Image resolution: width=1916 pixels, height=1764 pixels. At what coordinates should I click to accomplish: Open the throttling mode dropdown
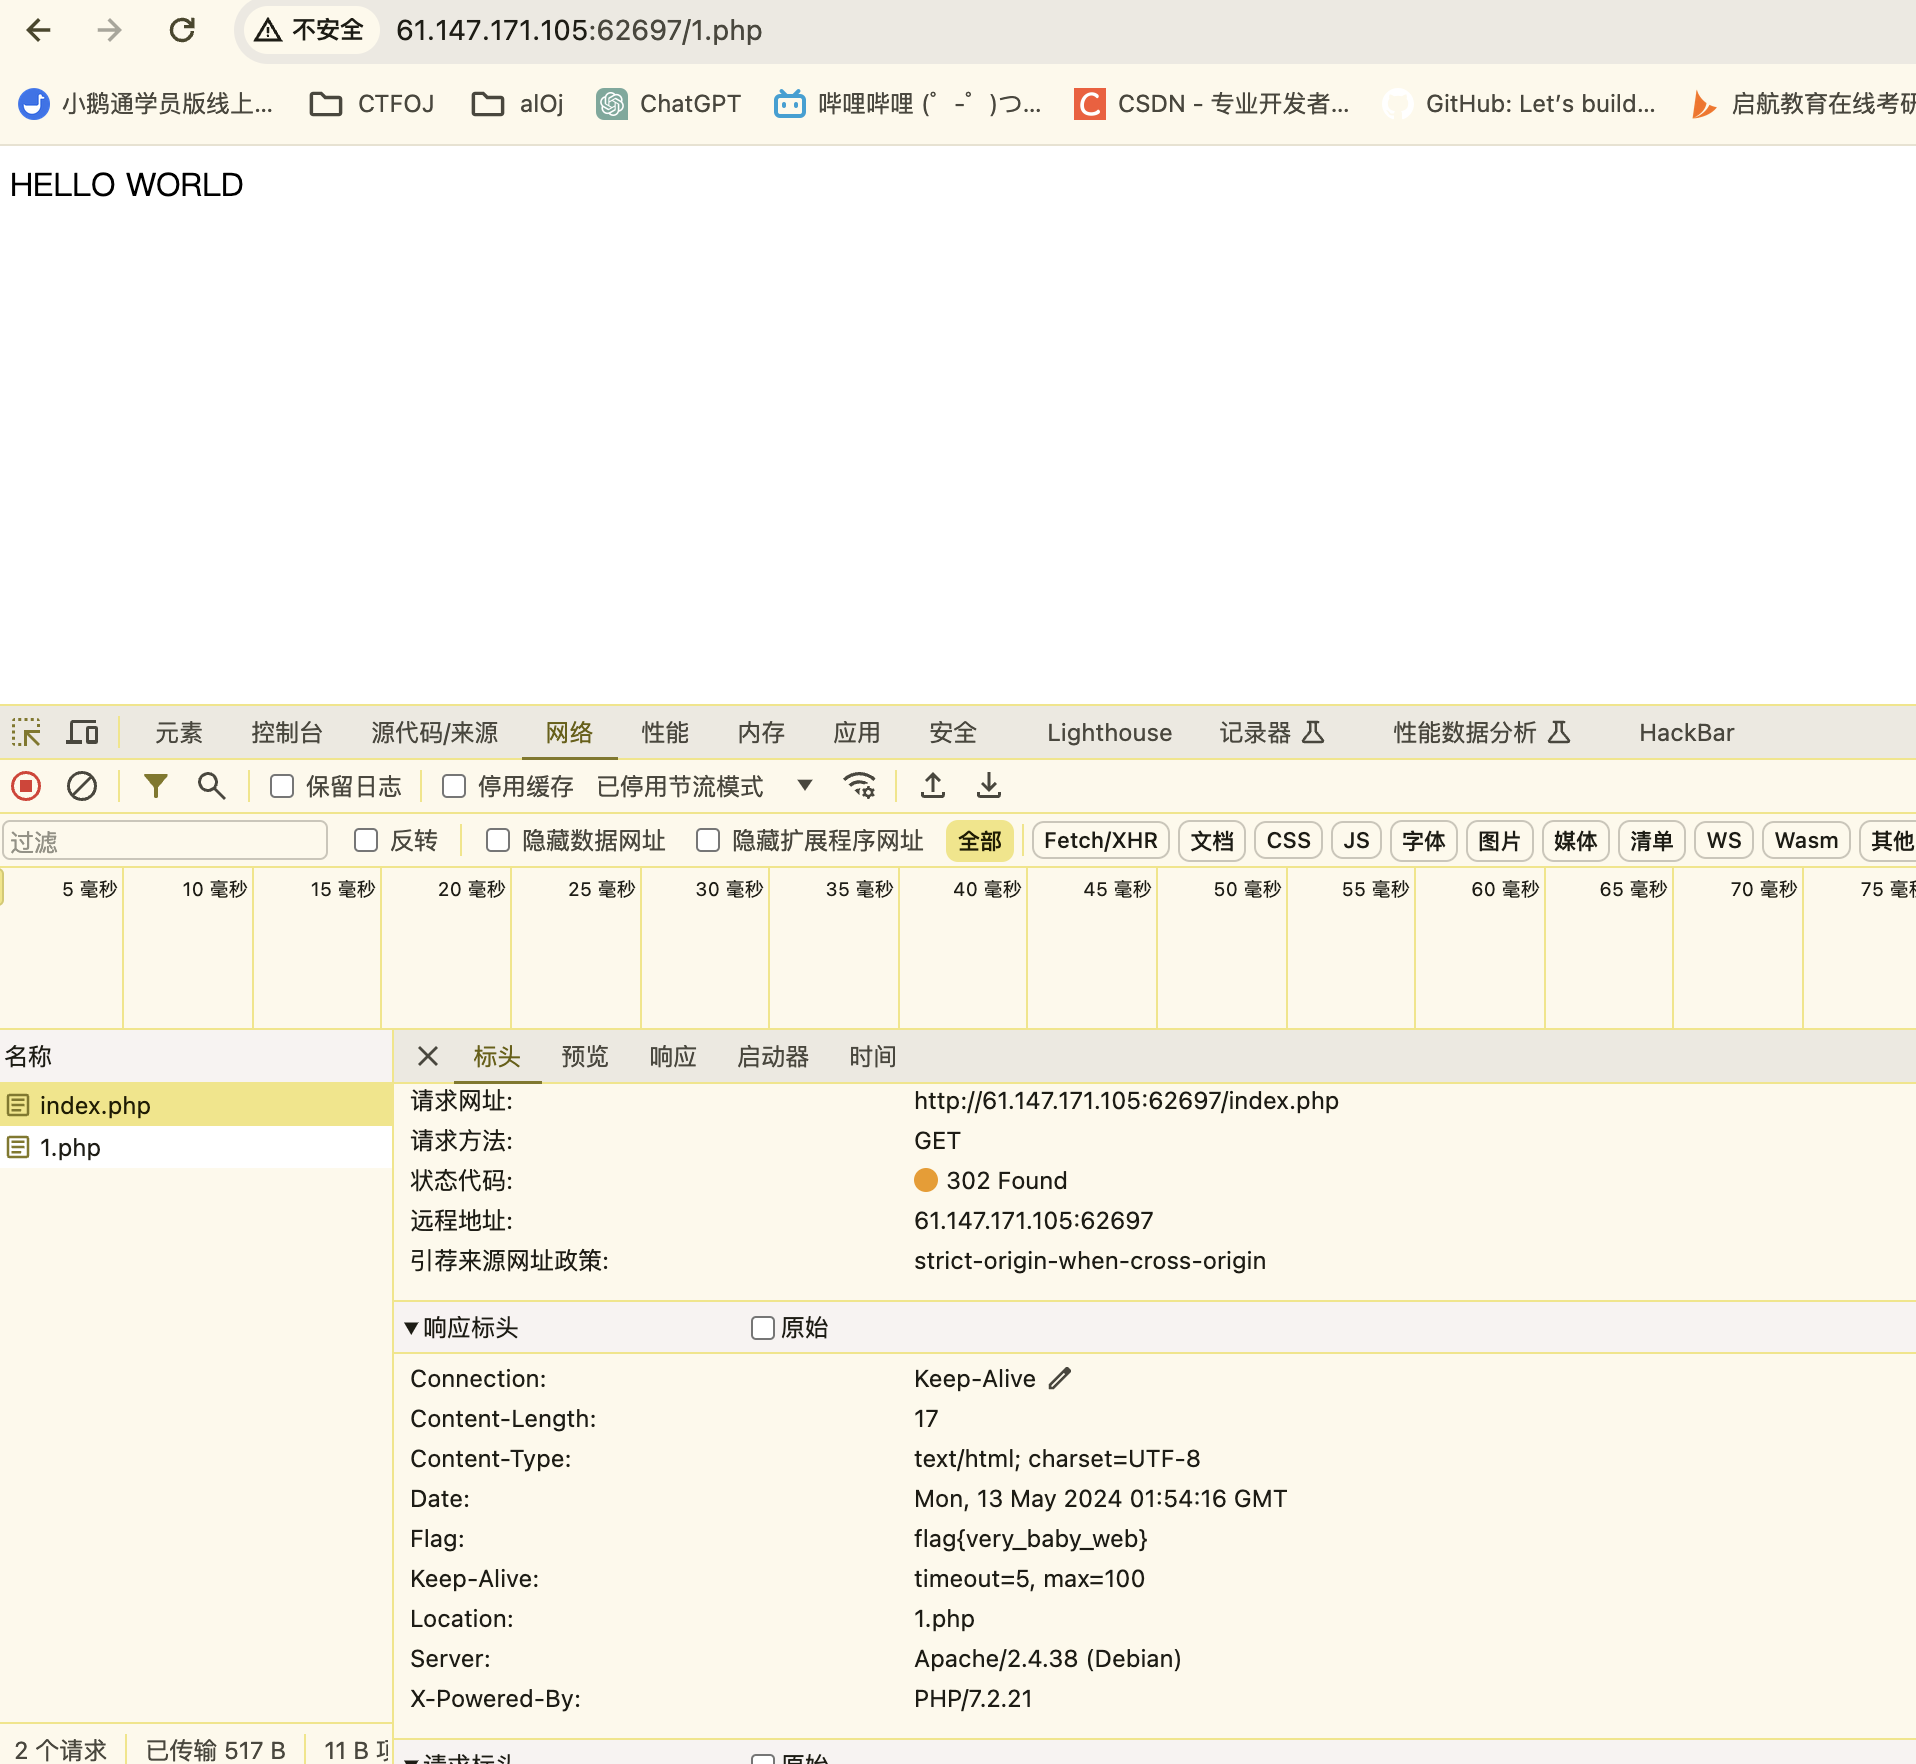[x=704, y=786]
